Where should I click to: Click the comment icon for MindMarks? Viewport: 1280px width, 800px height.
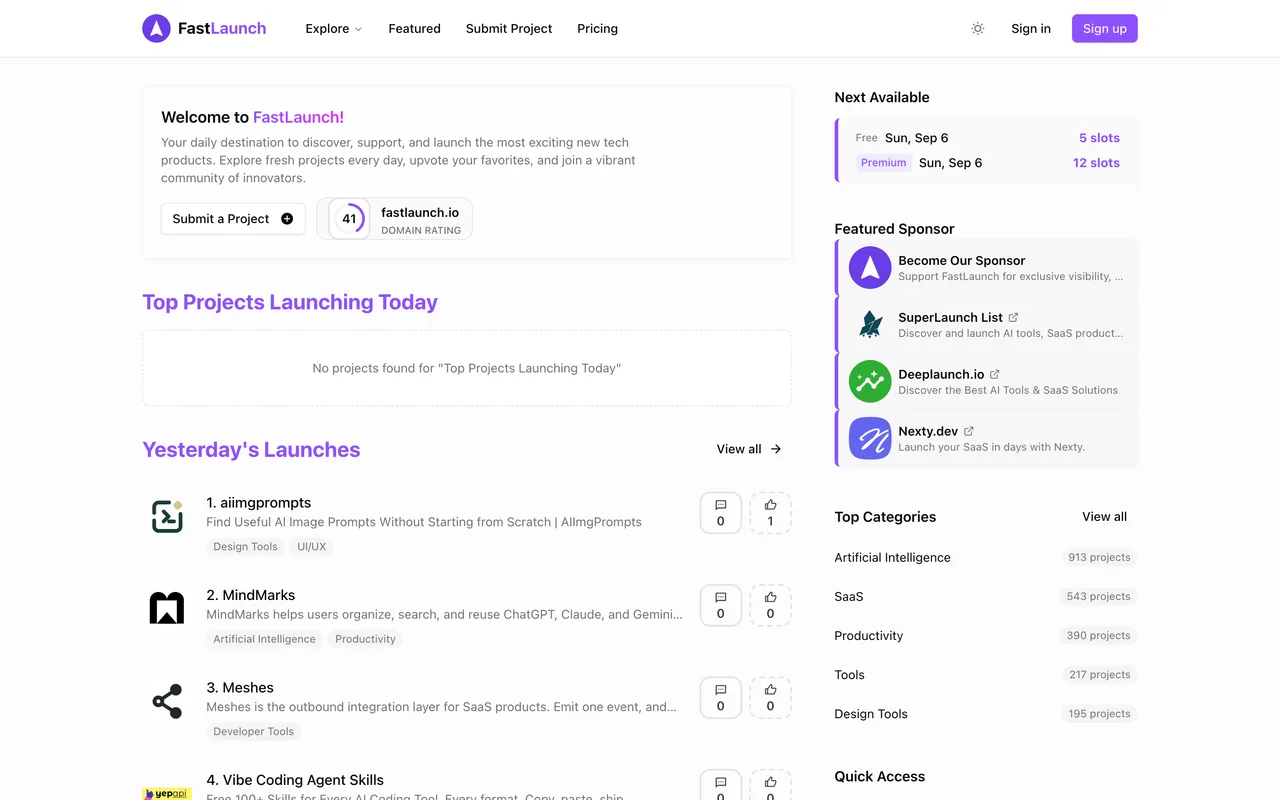click(x=721, y=605)
